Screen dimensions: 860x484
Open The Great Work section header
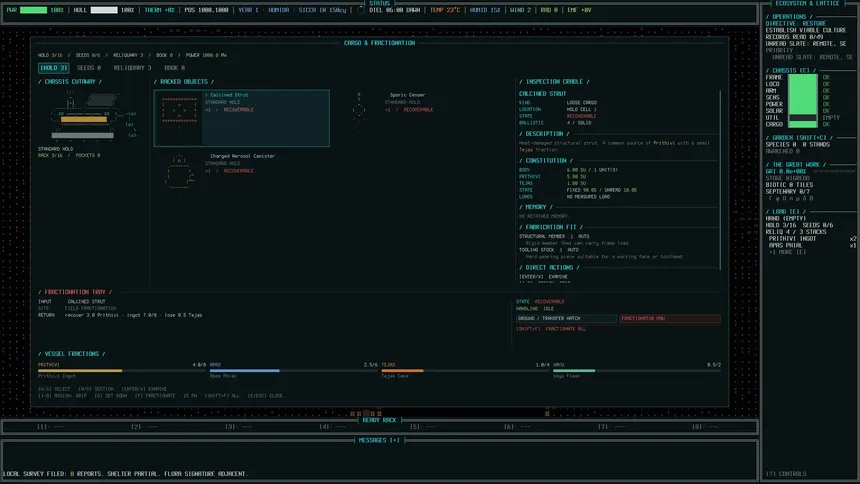tap(796, 165)
